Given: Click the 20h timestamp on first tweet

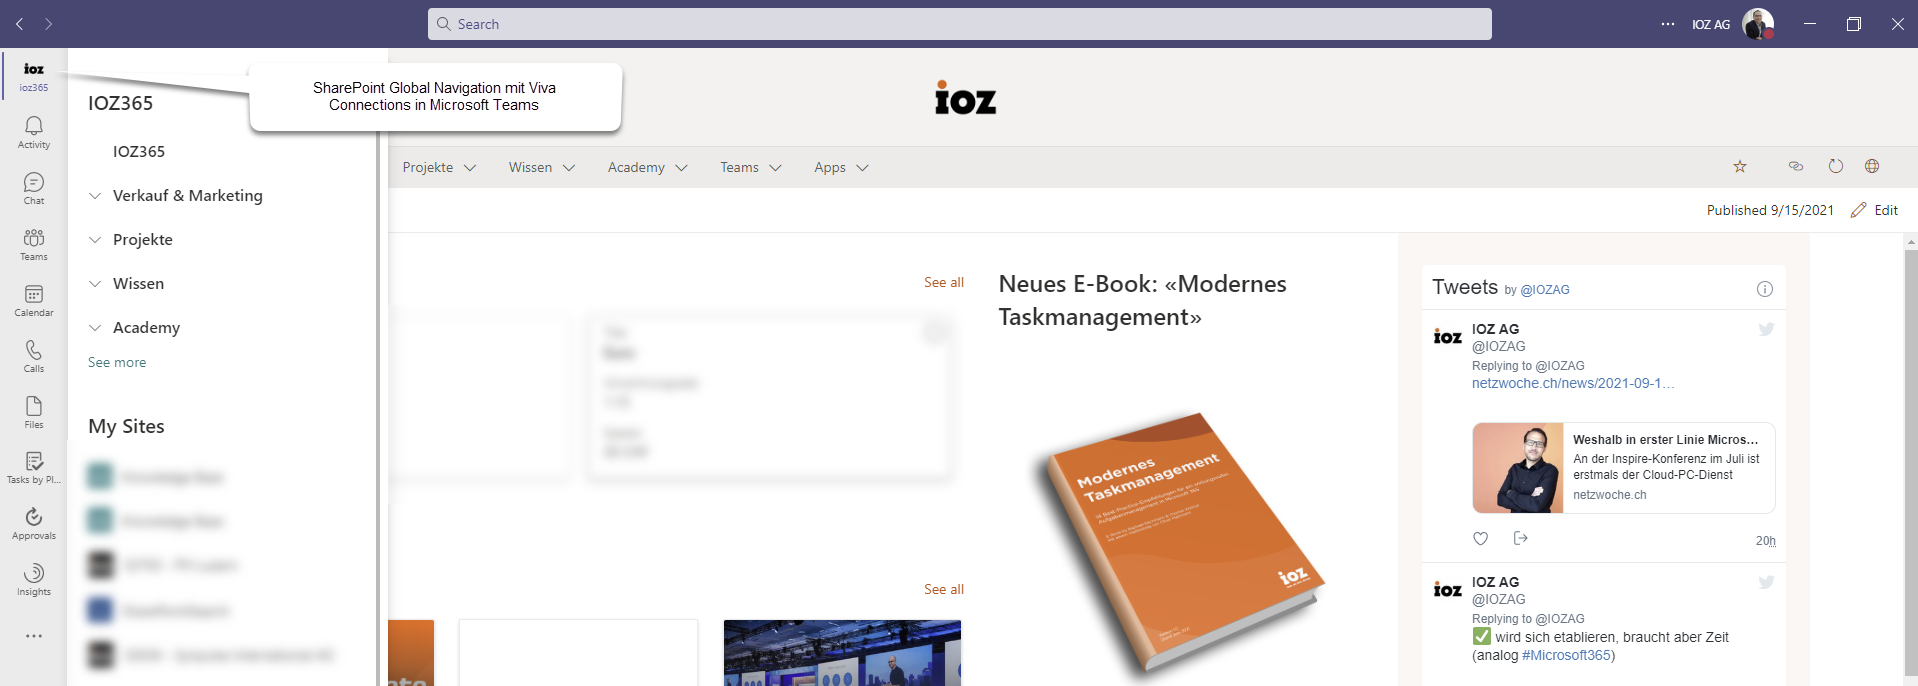Looking at the screenshot, I should [1766, 541].
